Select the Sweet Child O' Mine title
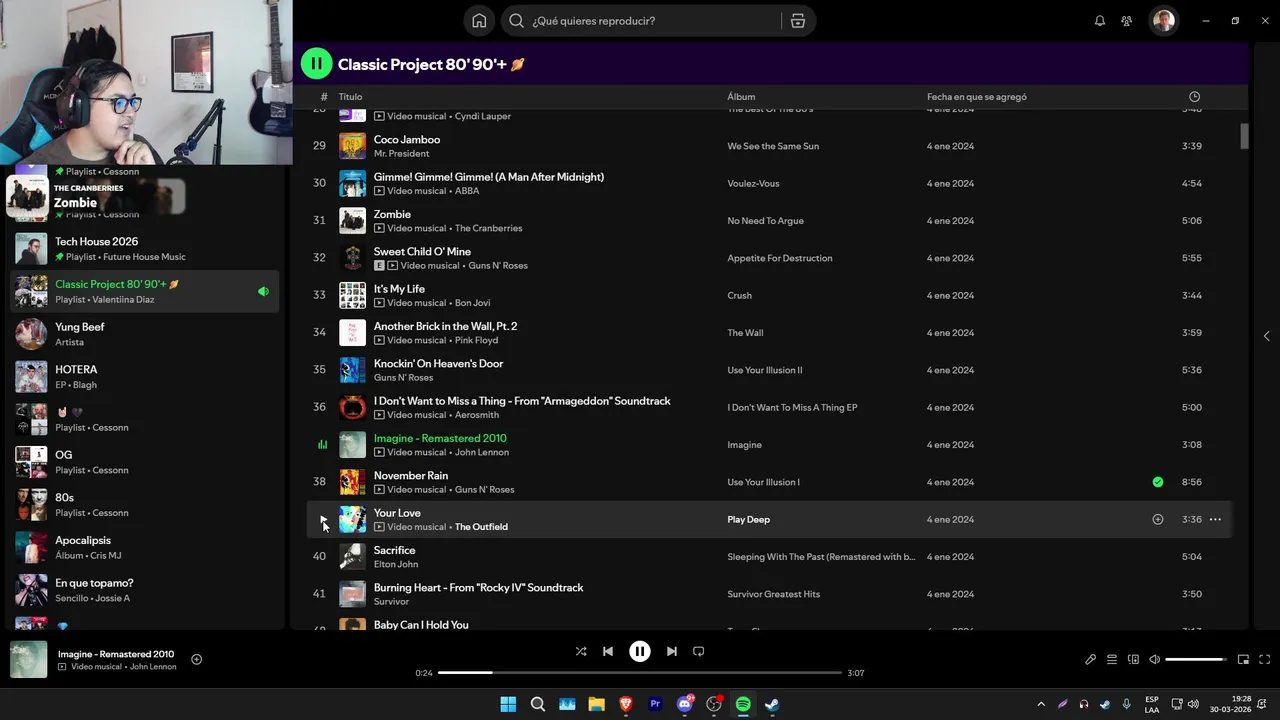Viewport: 1280px width, 720px height. click(422, 252)
